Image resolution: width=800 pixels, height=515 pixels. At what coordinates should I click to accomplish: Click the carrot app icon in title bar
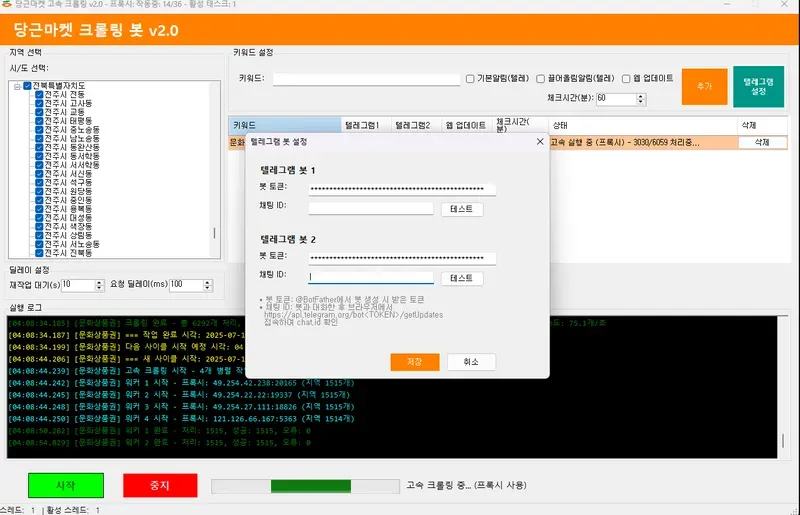click(6, 4)
